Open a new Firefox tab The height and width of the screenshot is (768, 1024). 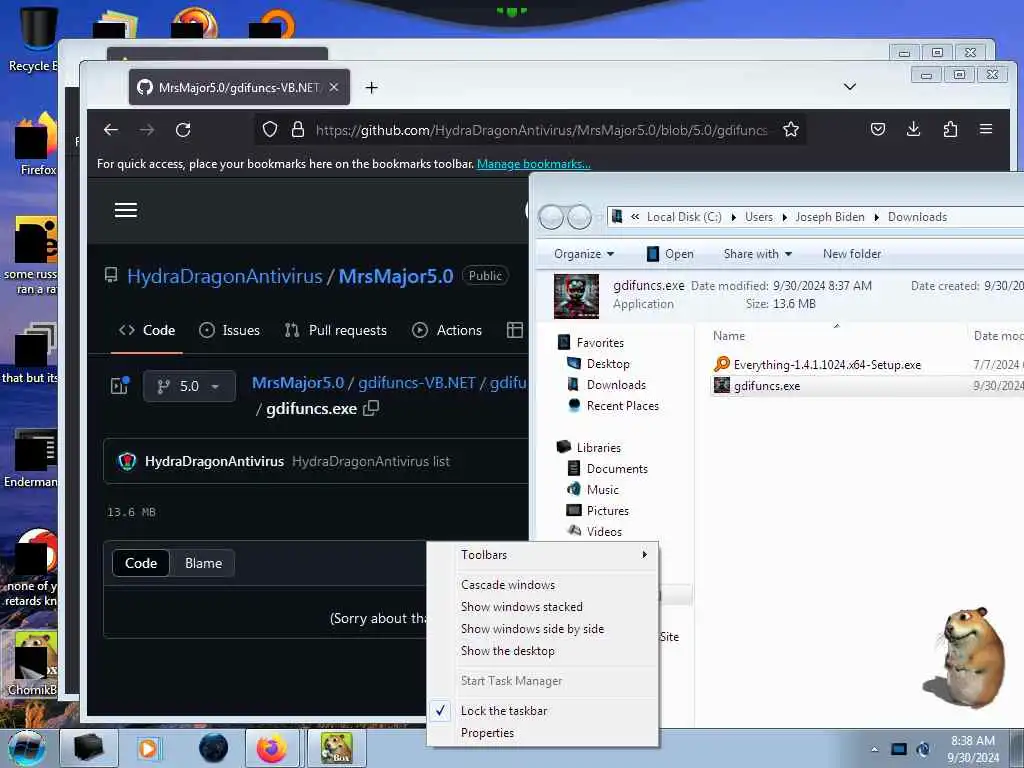372,88
